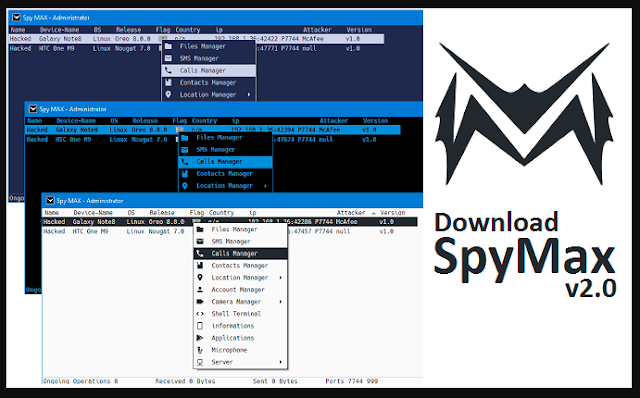
Task: Expand Location Manager submenu arrow, white window
Action: point(280,278)
